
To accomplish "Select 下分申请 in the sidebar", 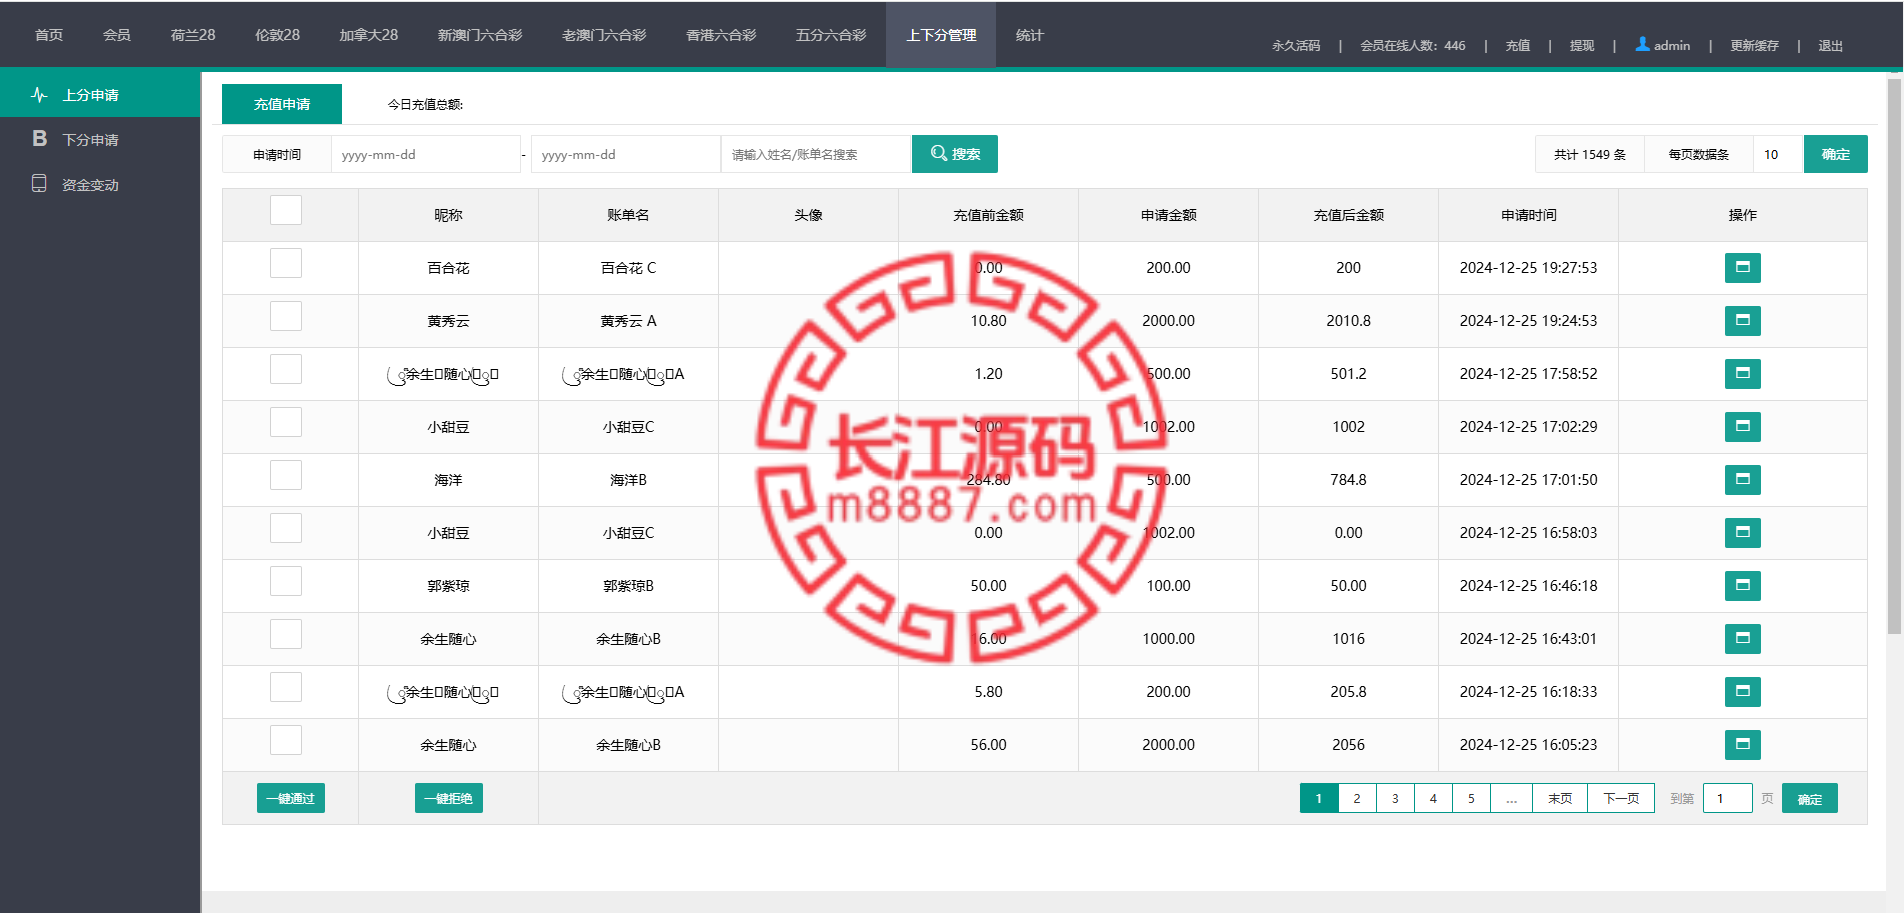I will click(100, 139).
